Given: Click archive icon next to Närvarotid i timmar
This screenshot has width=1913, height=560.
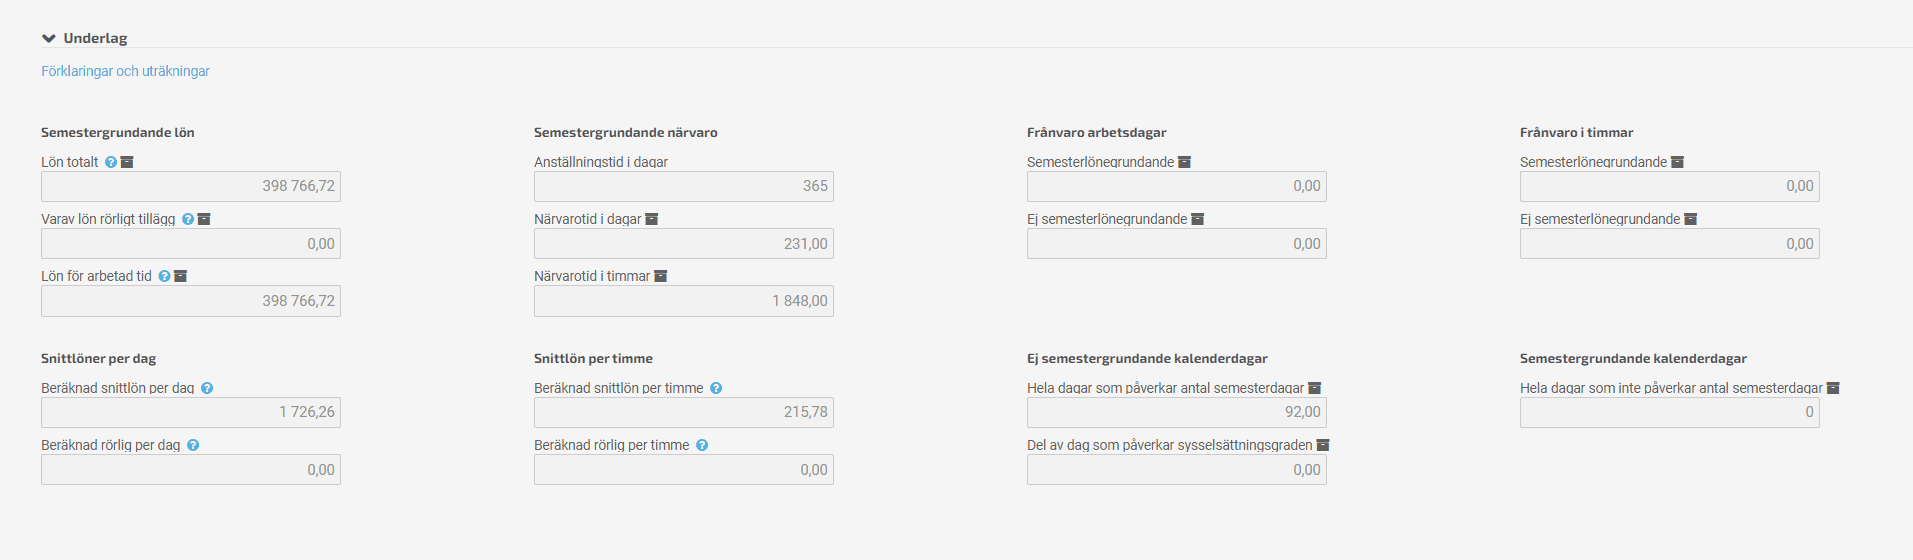Looking at the screenshot, I should point(661,276).
